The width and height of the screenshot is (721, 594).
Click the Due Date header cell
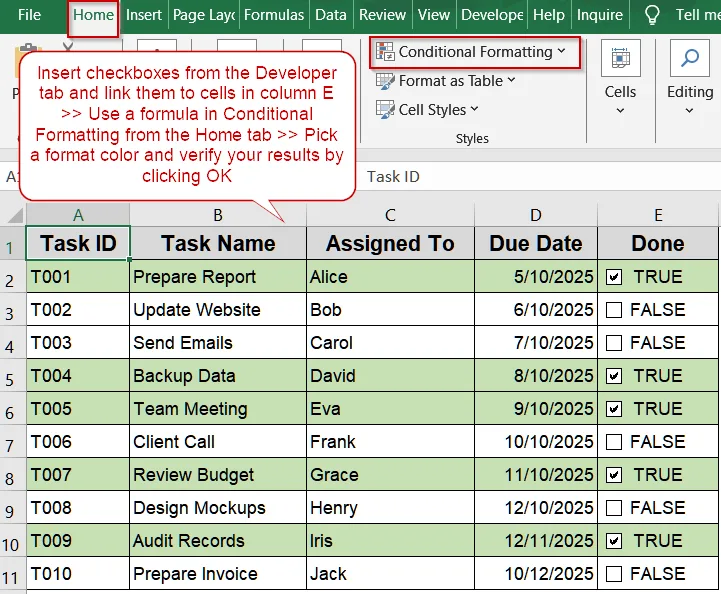pyautogui.click(x=536, y=243)
